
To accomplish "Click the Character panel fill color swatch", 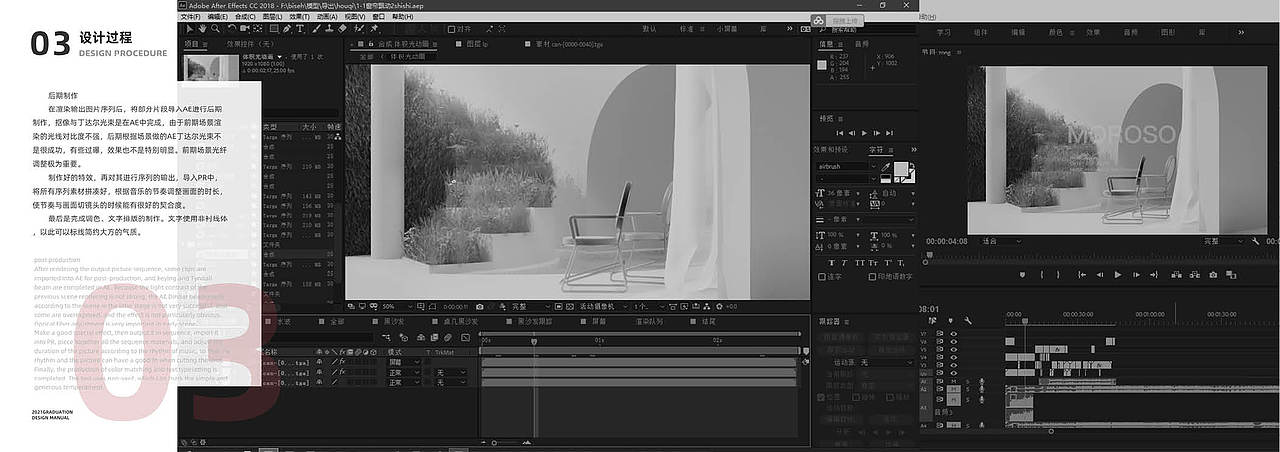I will [899, 168].
